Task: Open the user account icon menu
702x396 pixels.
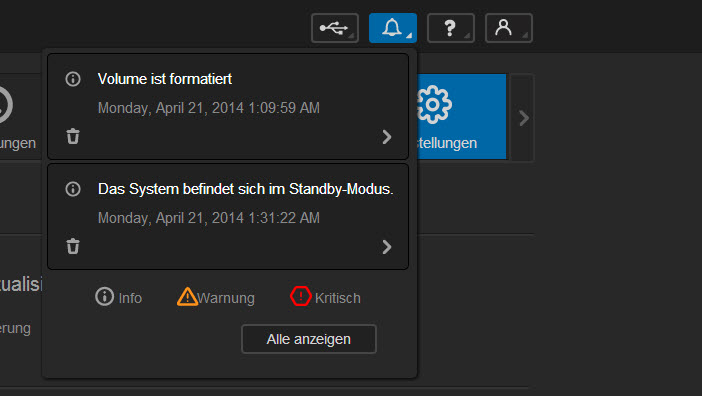Action: [509, 28]
